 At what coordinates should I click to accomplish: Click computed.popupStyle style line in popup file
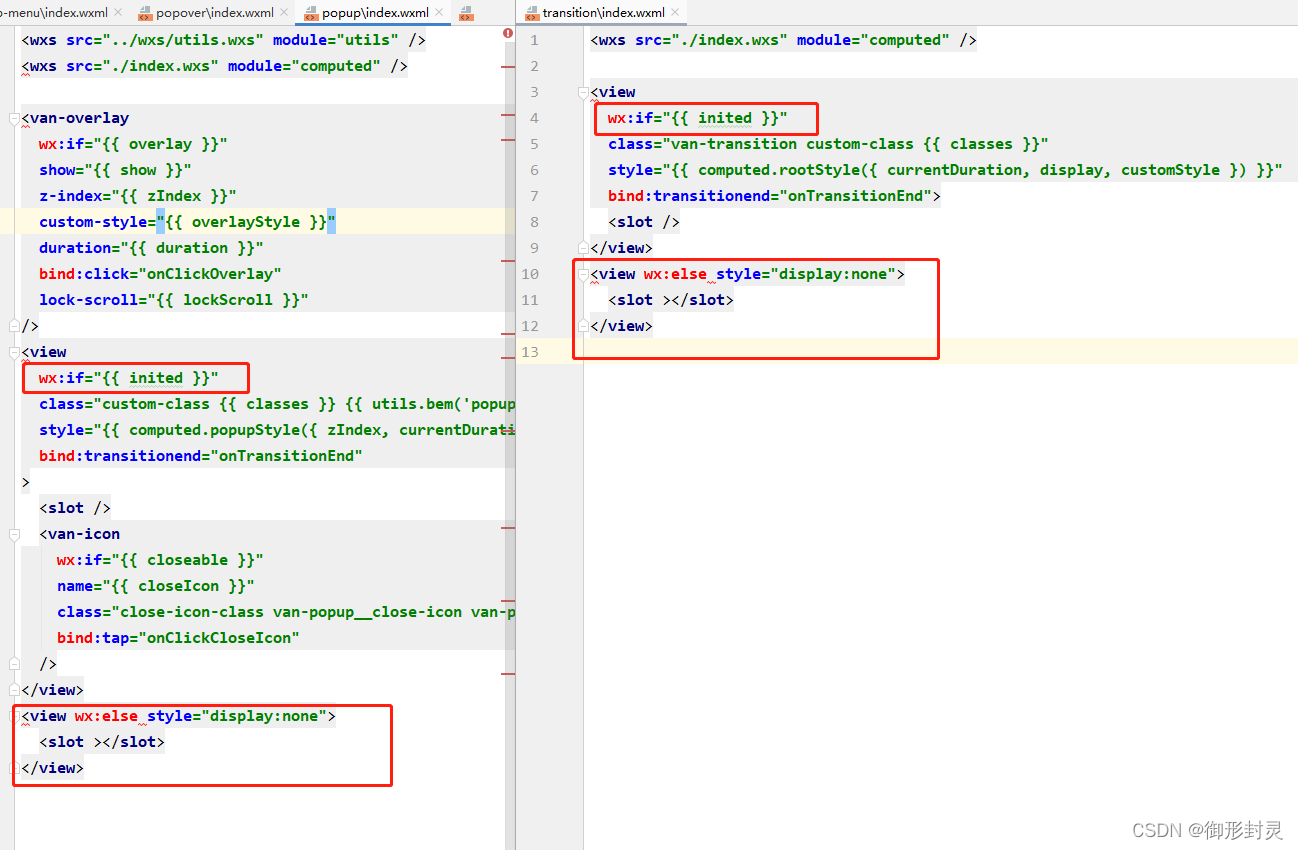tap(277, 430)
